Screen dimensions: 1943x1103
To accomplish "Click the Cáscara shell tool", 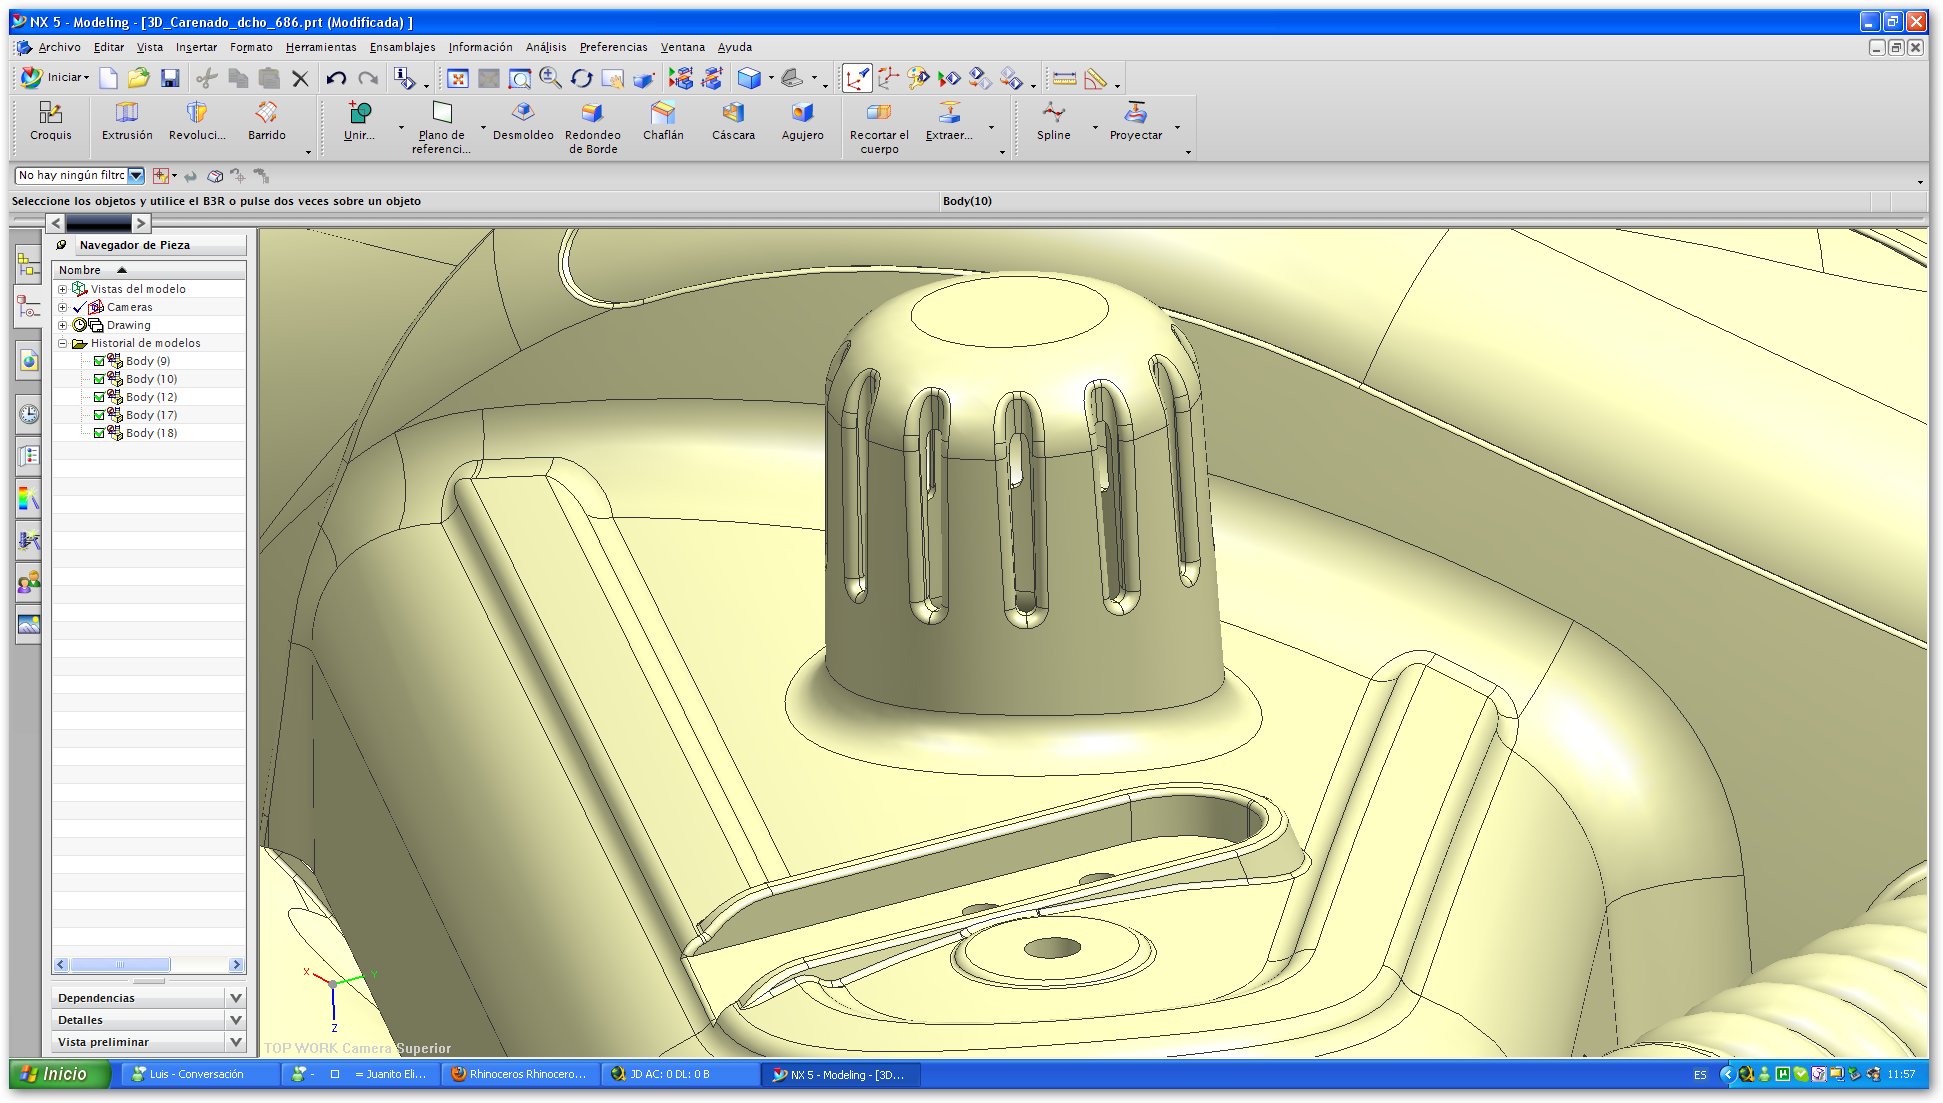I will click(x=733, y=121).
